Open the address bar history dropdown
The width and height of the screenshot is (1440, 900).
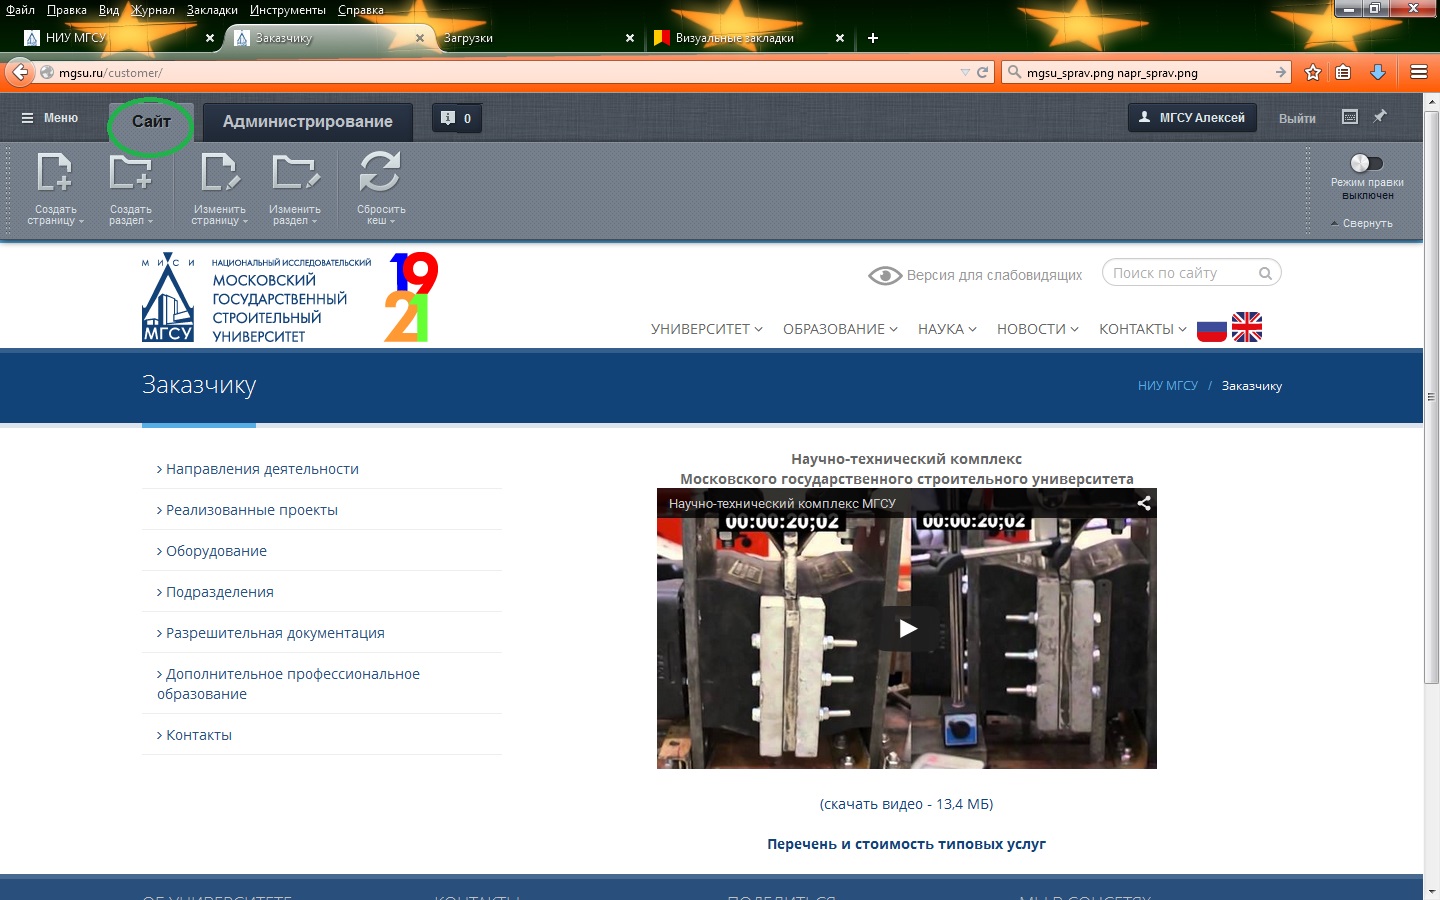tap(965, 72)
